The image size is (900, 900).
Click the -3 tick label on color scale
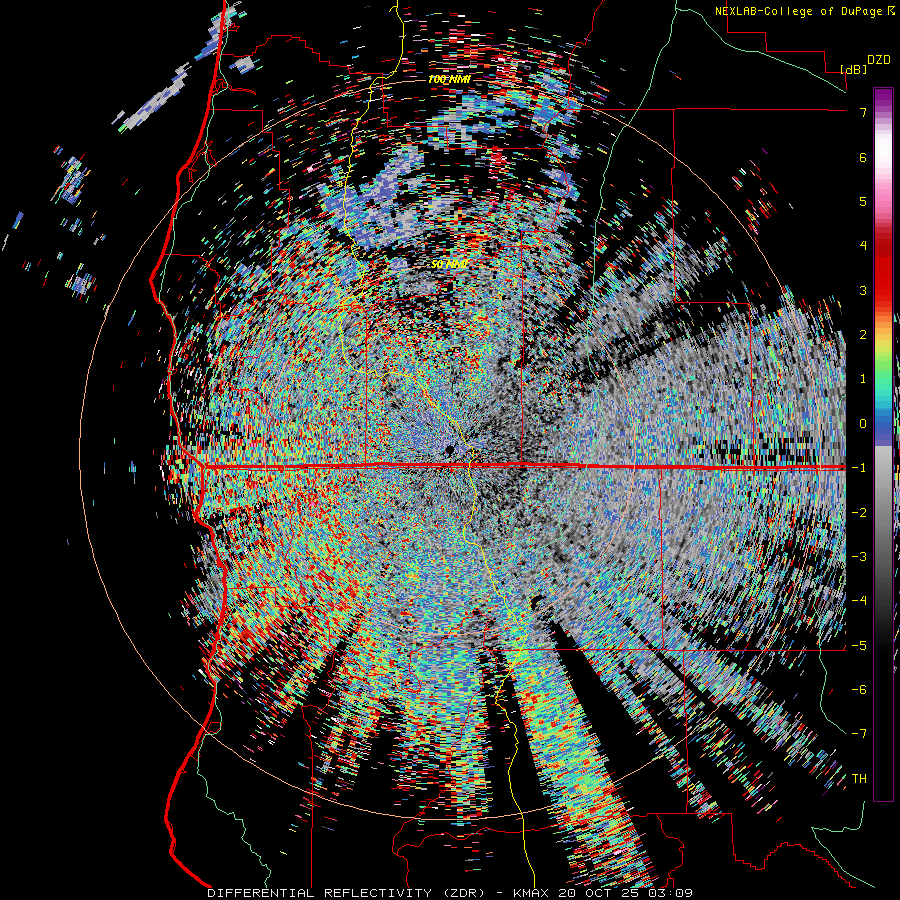point(859,557)
